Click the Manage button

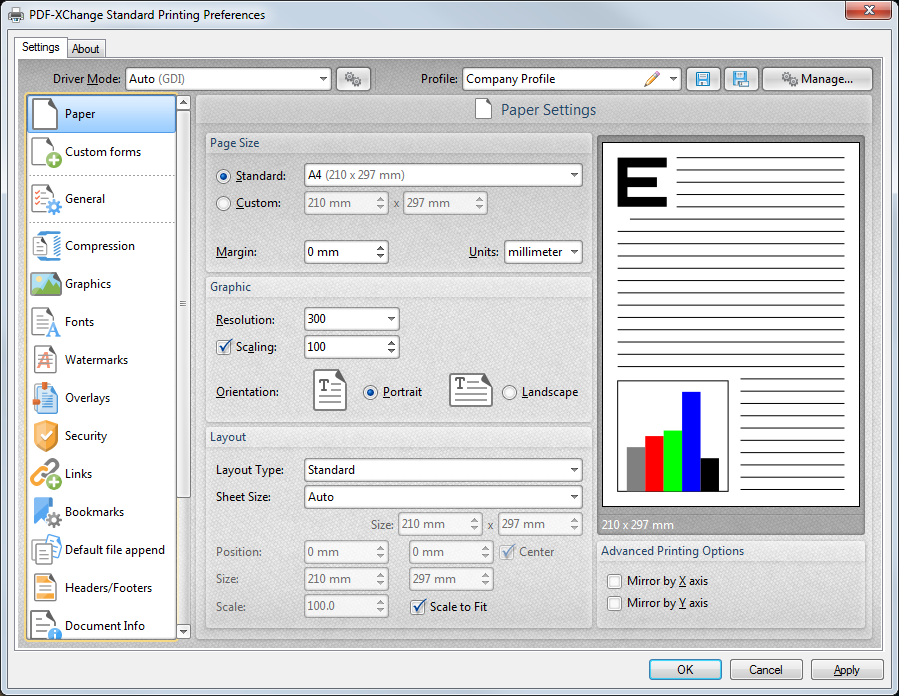pyautogui.click(x=817, y=79)
